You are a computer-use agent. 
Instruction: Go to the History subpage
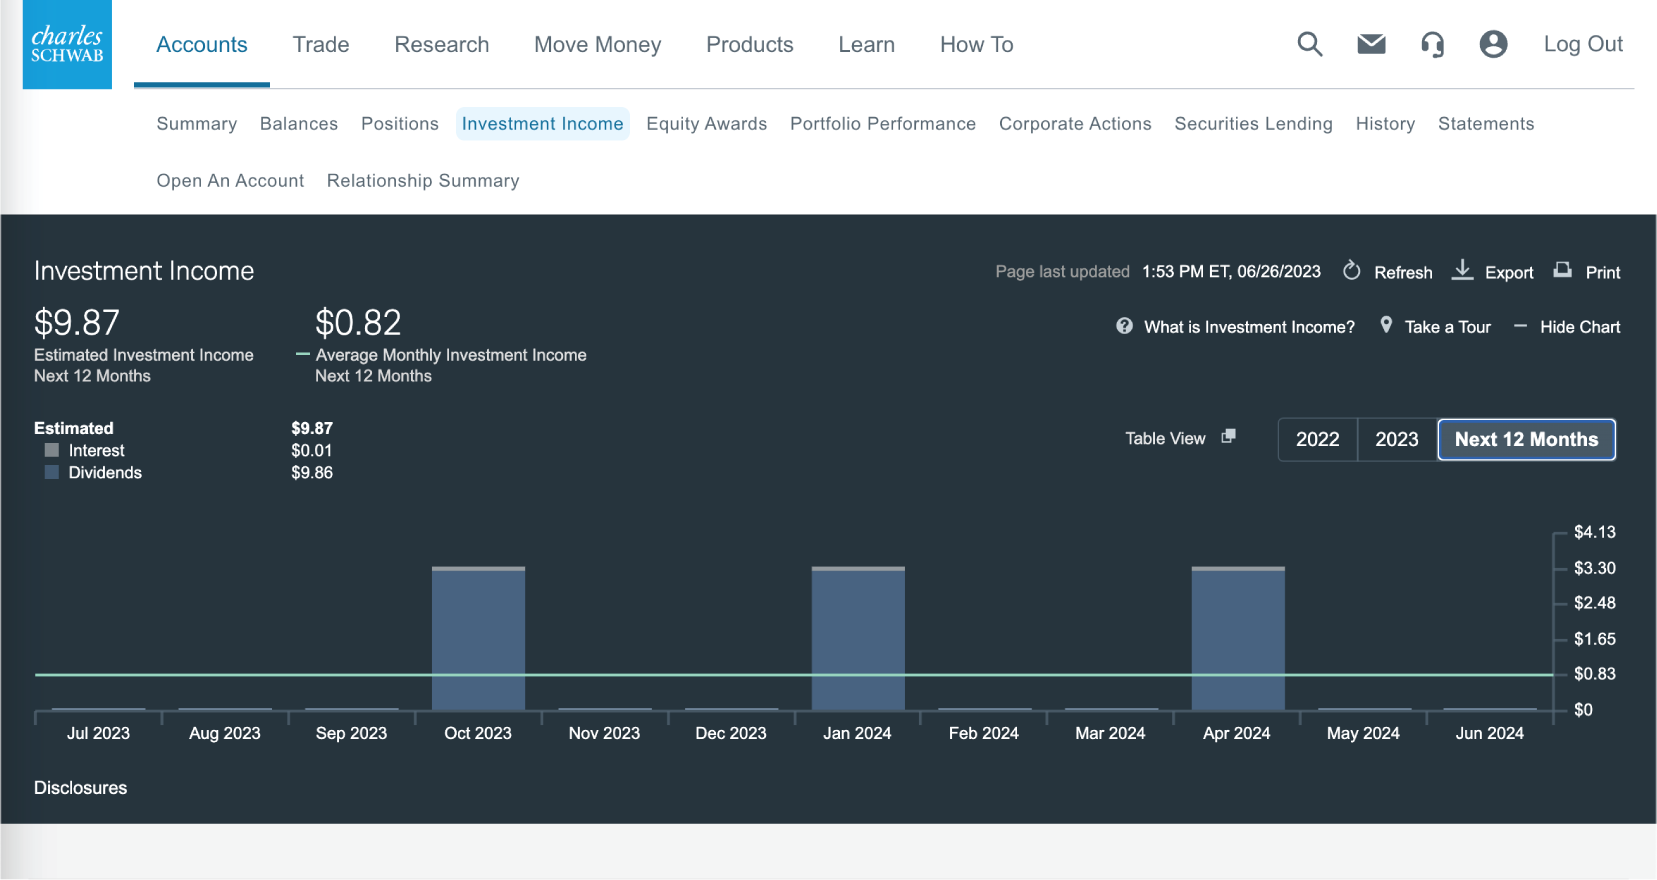pyautogui.click(x=1385, y=124)
